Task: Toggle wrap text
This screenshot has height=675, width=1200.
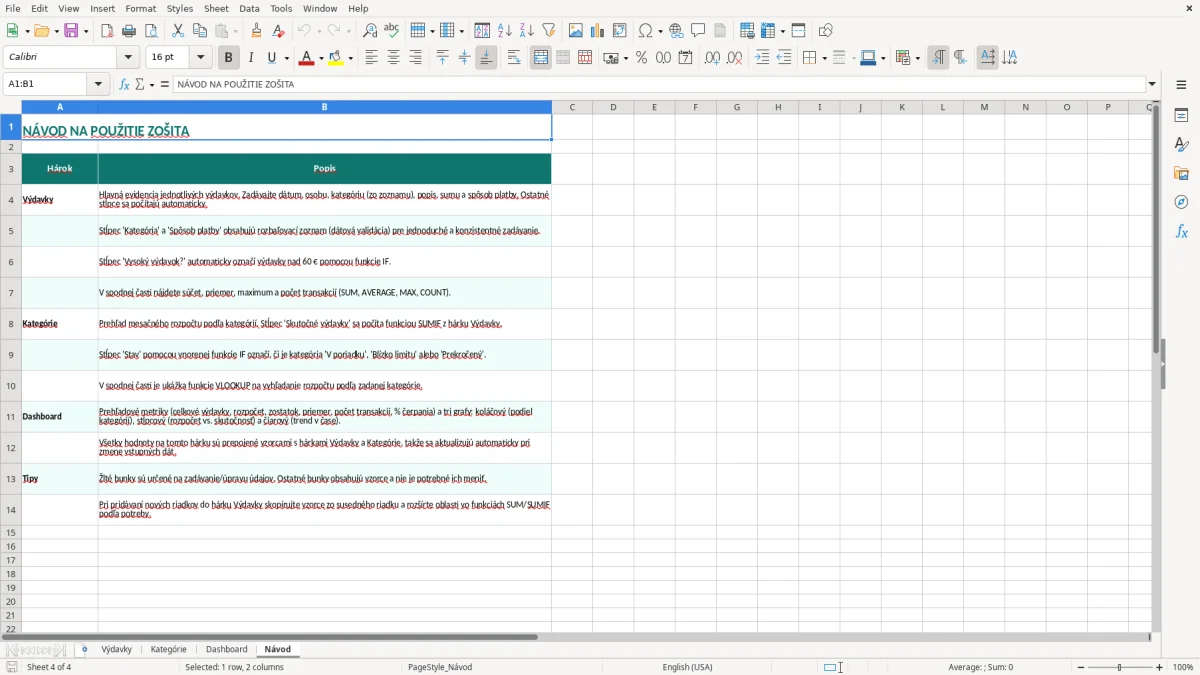Action: (514, 58)
